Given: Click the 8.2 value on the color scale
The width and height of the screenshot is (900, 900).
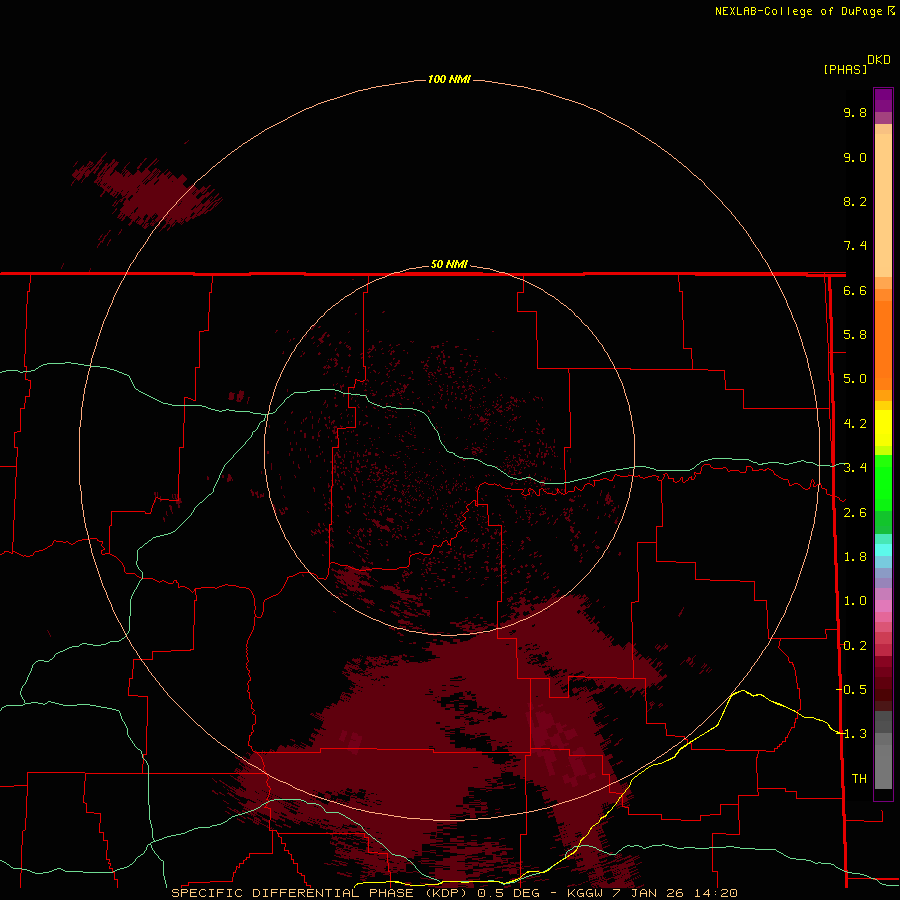Looking at the screenshot, I should point(855,202).
